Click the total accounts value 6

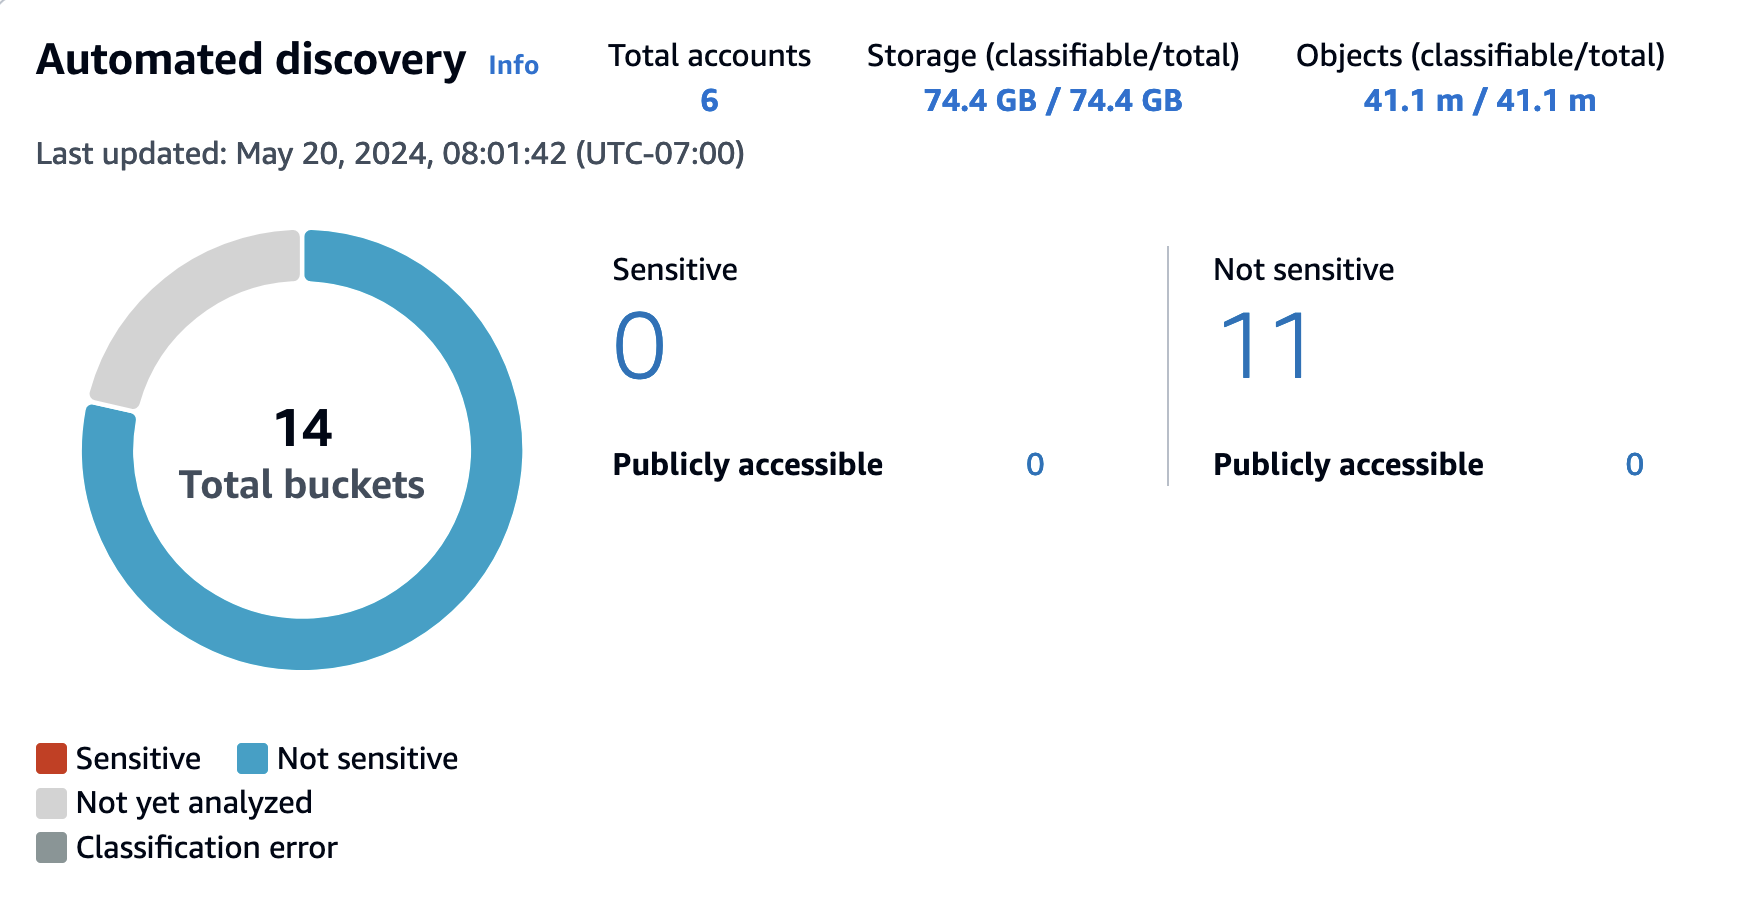click(x=709, y=100)
